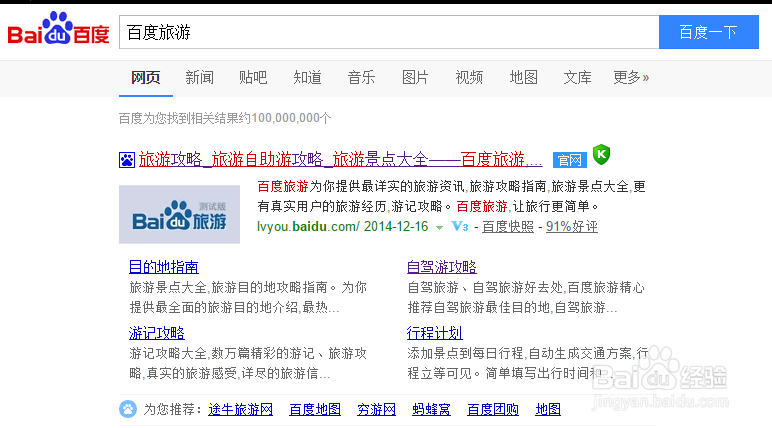Open the Baidu 旅游 logo thumbnail
Screen dimensions: 772x428
click(x=179, y=214)
